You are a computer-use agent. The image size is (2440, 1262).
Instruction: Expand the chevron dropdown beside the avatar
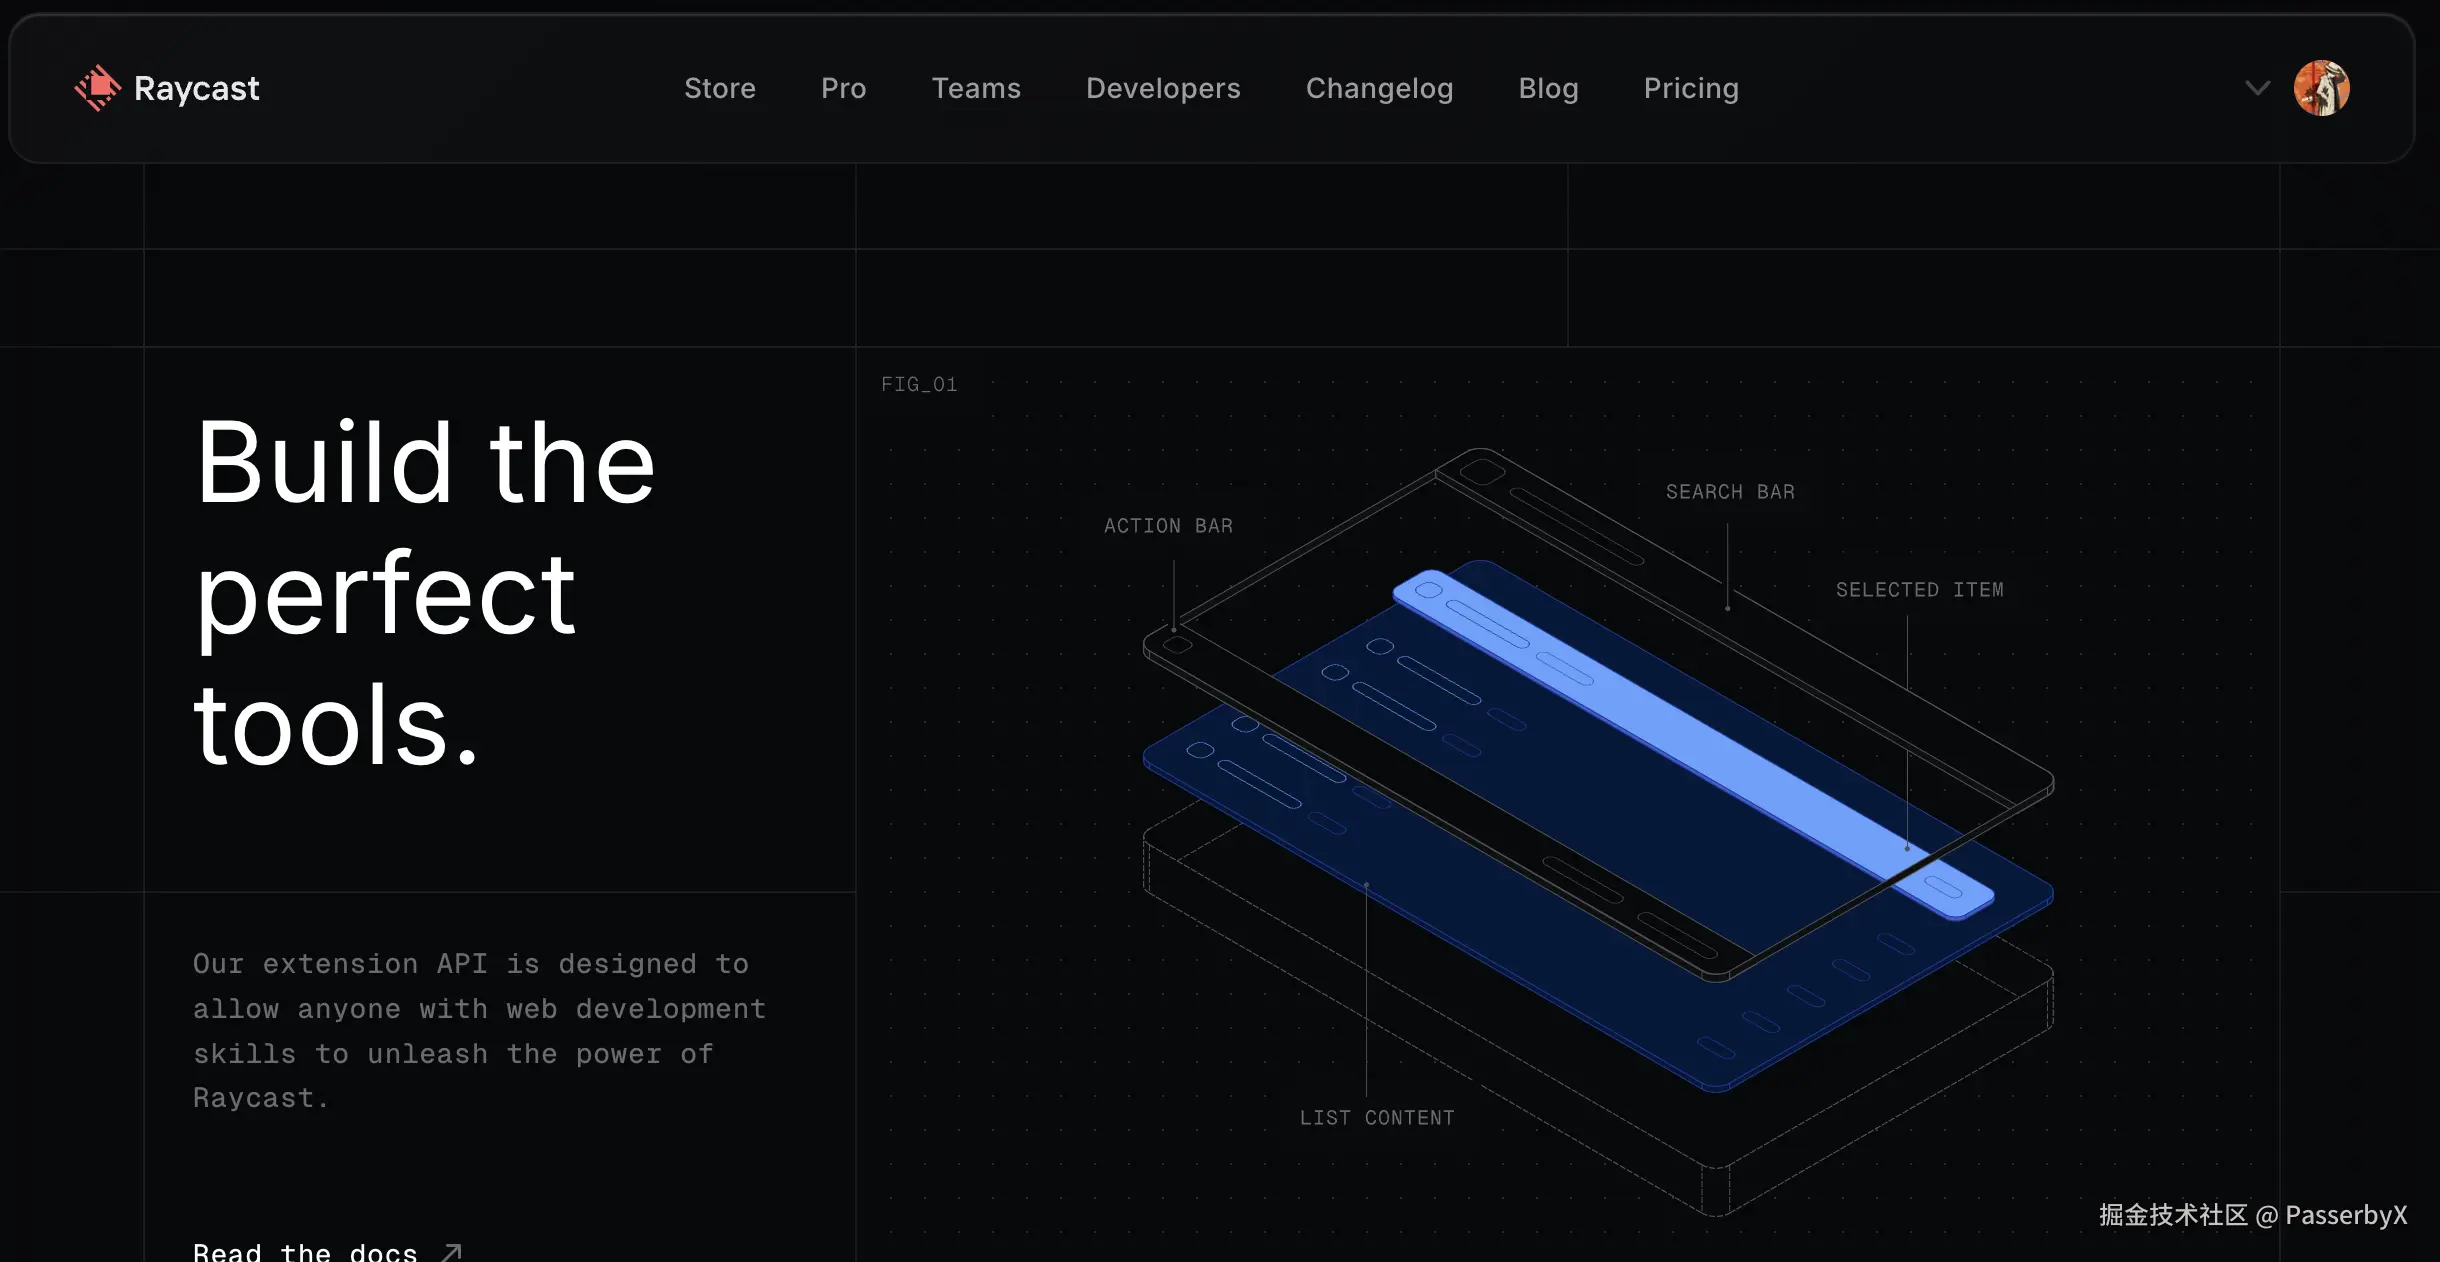point(2257,88)
